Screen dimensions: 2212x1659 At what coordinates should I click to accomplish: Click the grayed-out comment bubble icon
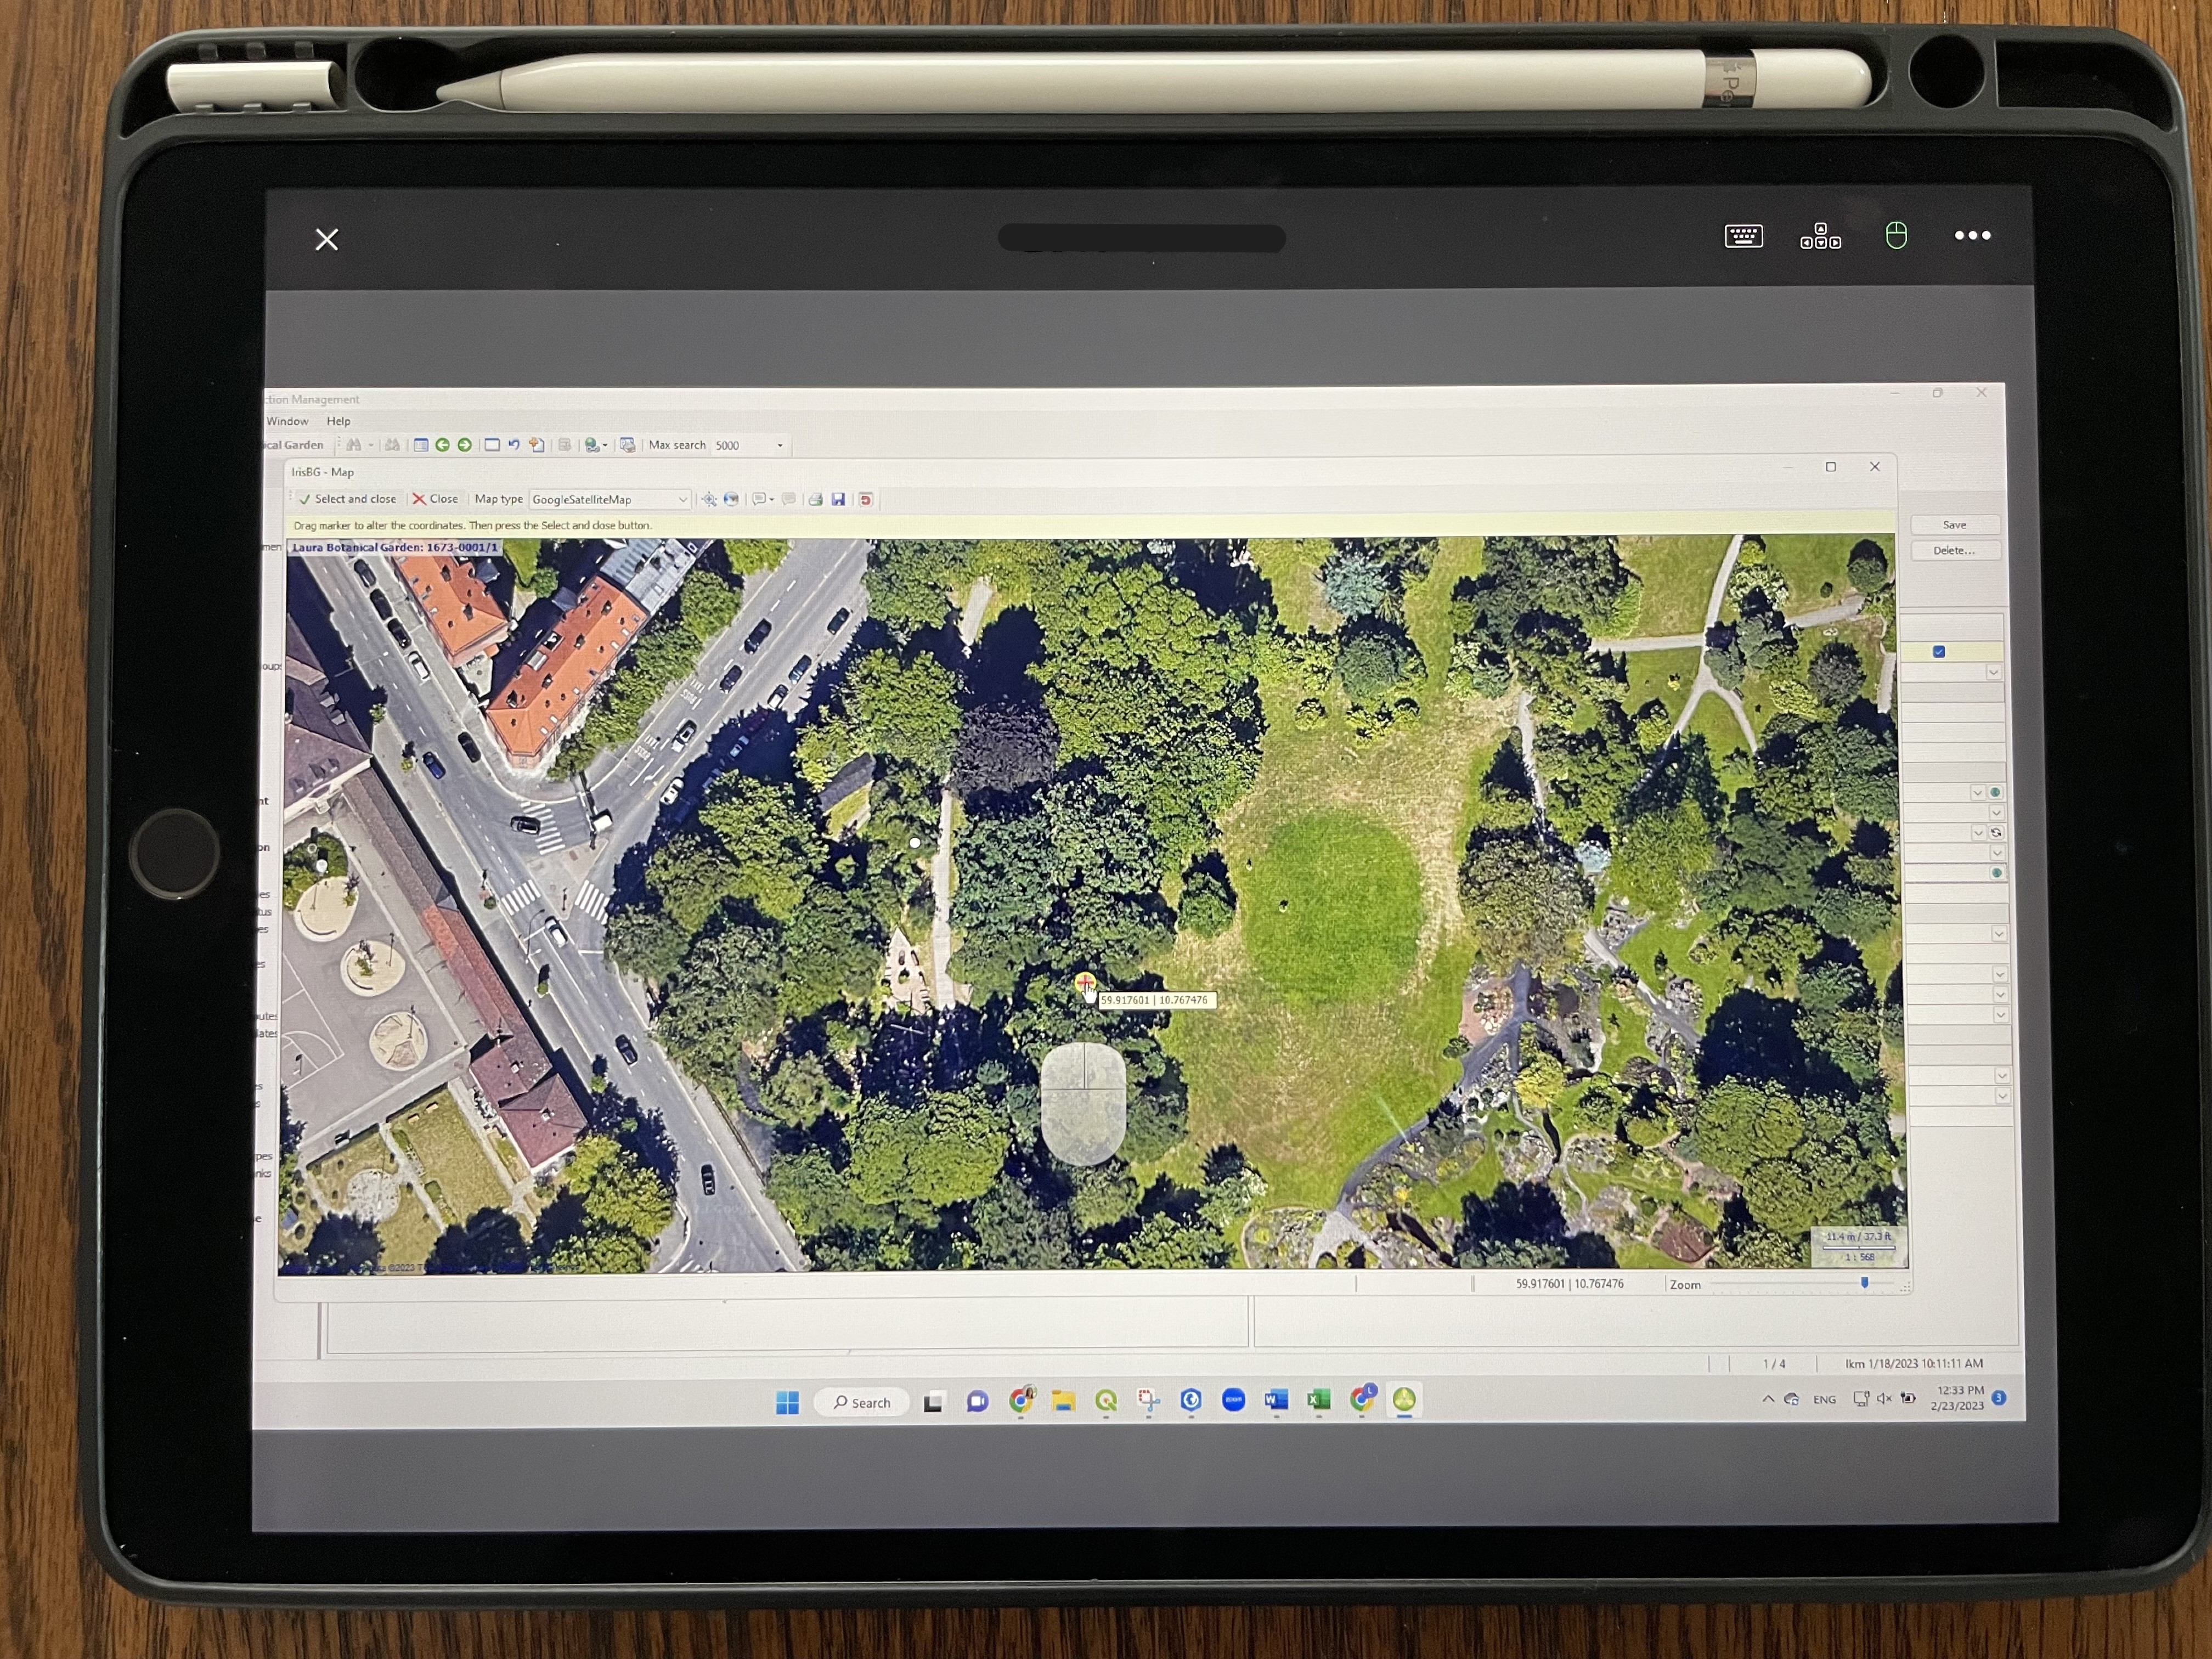(x=789, y=499)
